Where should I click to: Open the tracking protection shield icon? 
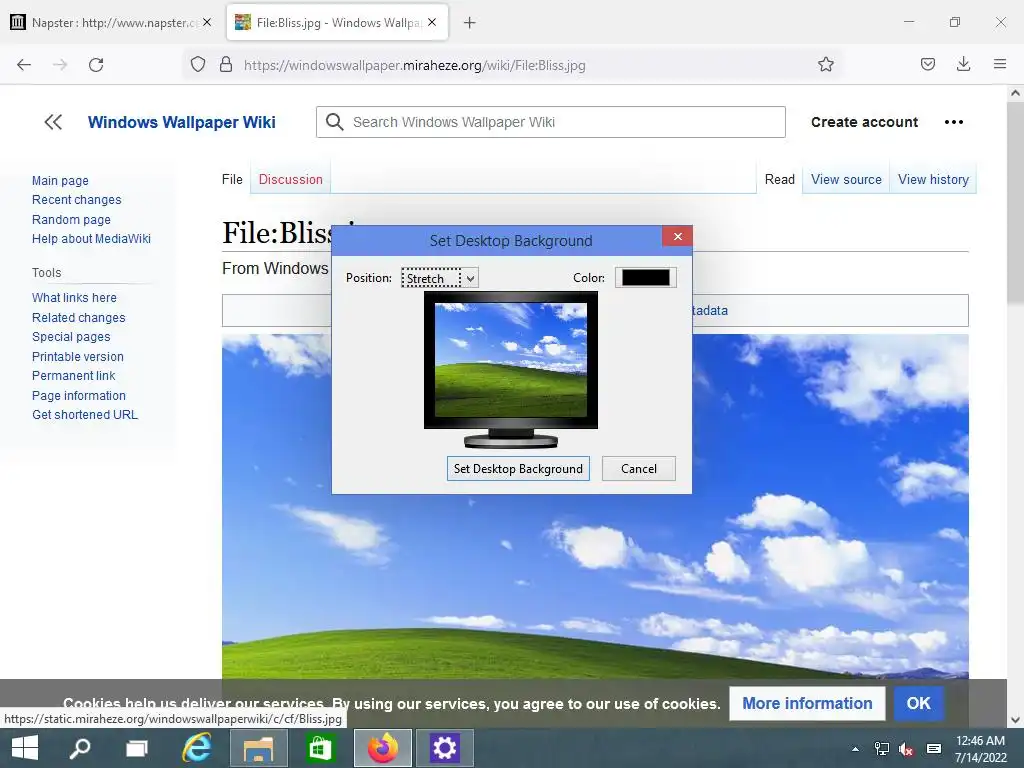click(198, 65)
